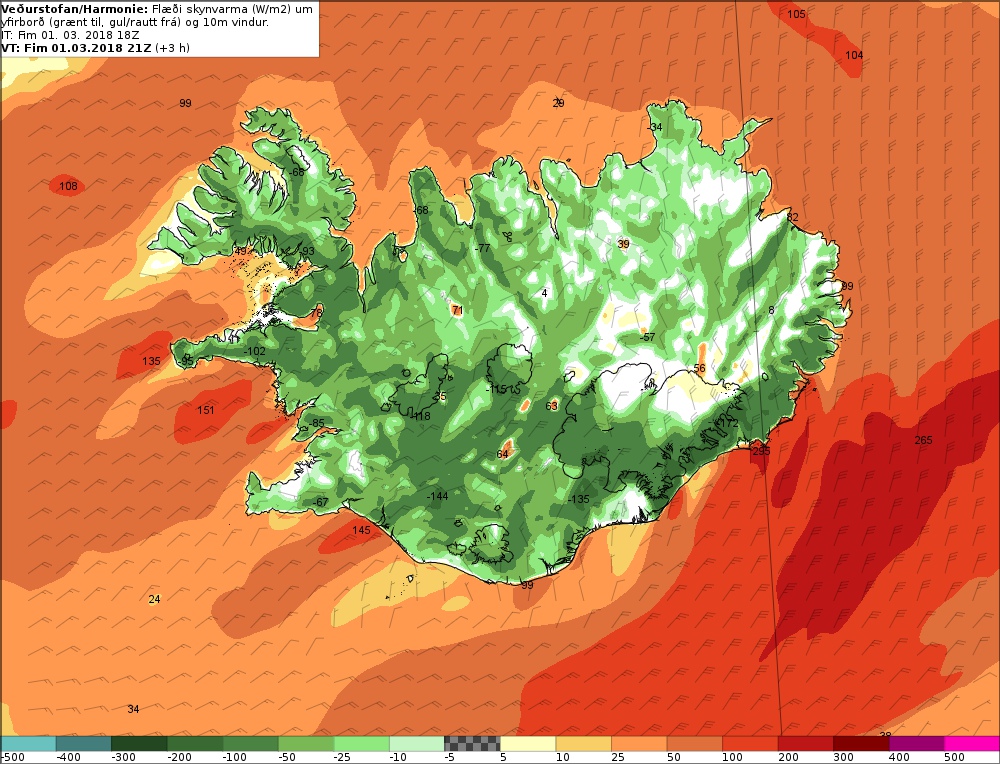Click the dark maroon swatch above 300
This screenshot has width=1000, height=764.
[861, 743]
